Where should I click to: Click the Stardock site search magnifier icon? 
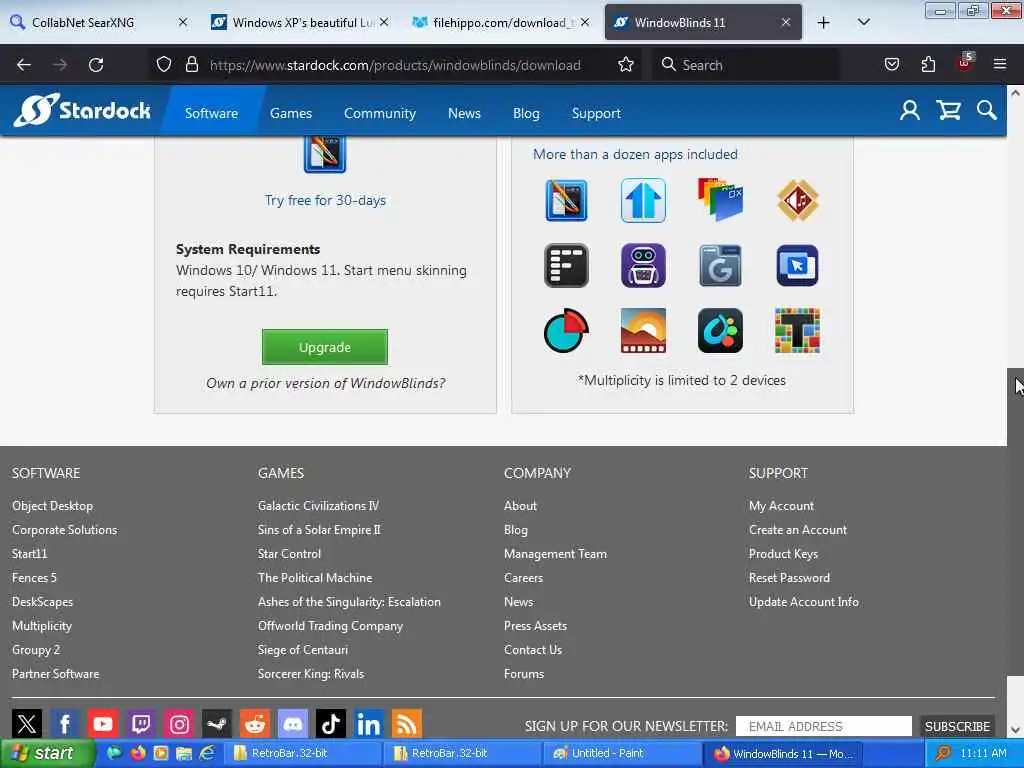[987, 110]
